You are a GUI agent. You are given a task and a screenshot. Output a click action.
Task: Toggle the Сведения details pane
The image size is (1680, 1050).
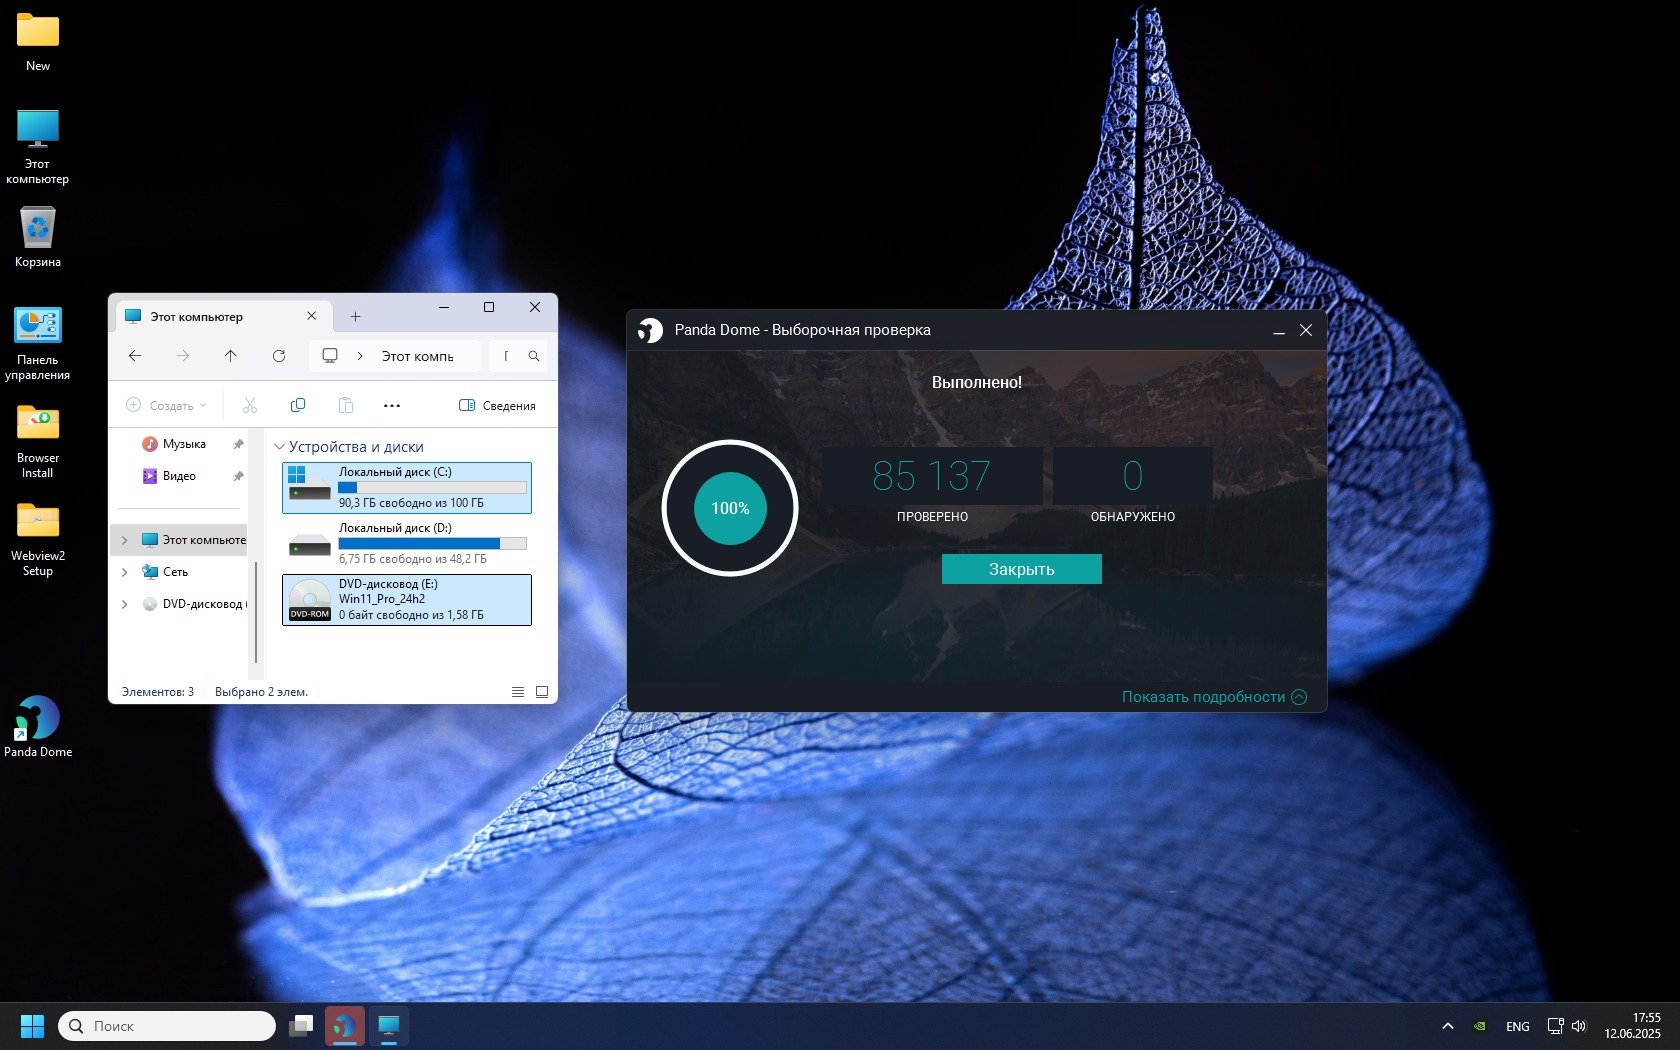497,405
